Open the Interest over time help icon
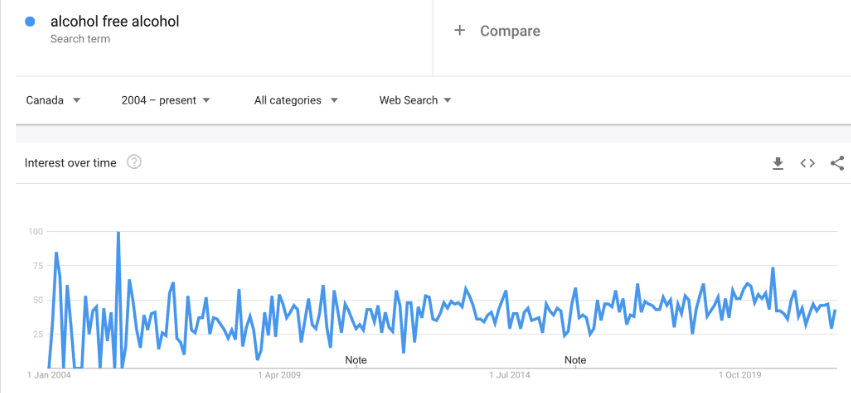Viewport: 851px width, 393px height. pyautogui.click(x=134, y=162)
